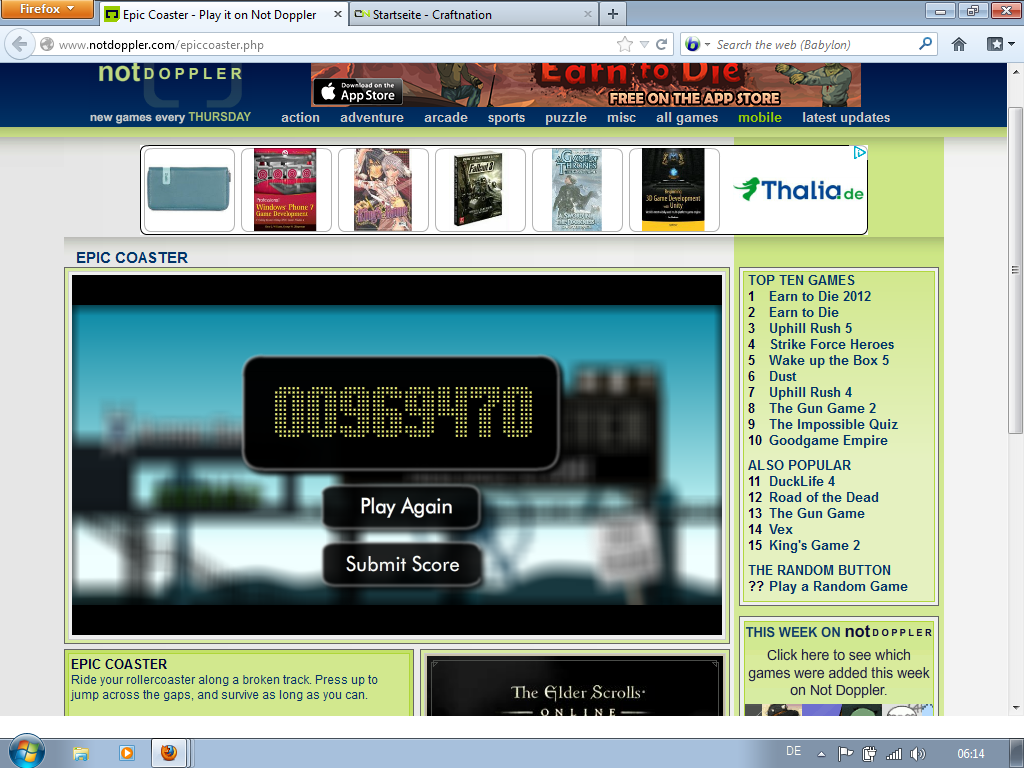Open the all games page
The width and height of the screenshot is (1024, 768).
(687, 118)
